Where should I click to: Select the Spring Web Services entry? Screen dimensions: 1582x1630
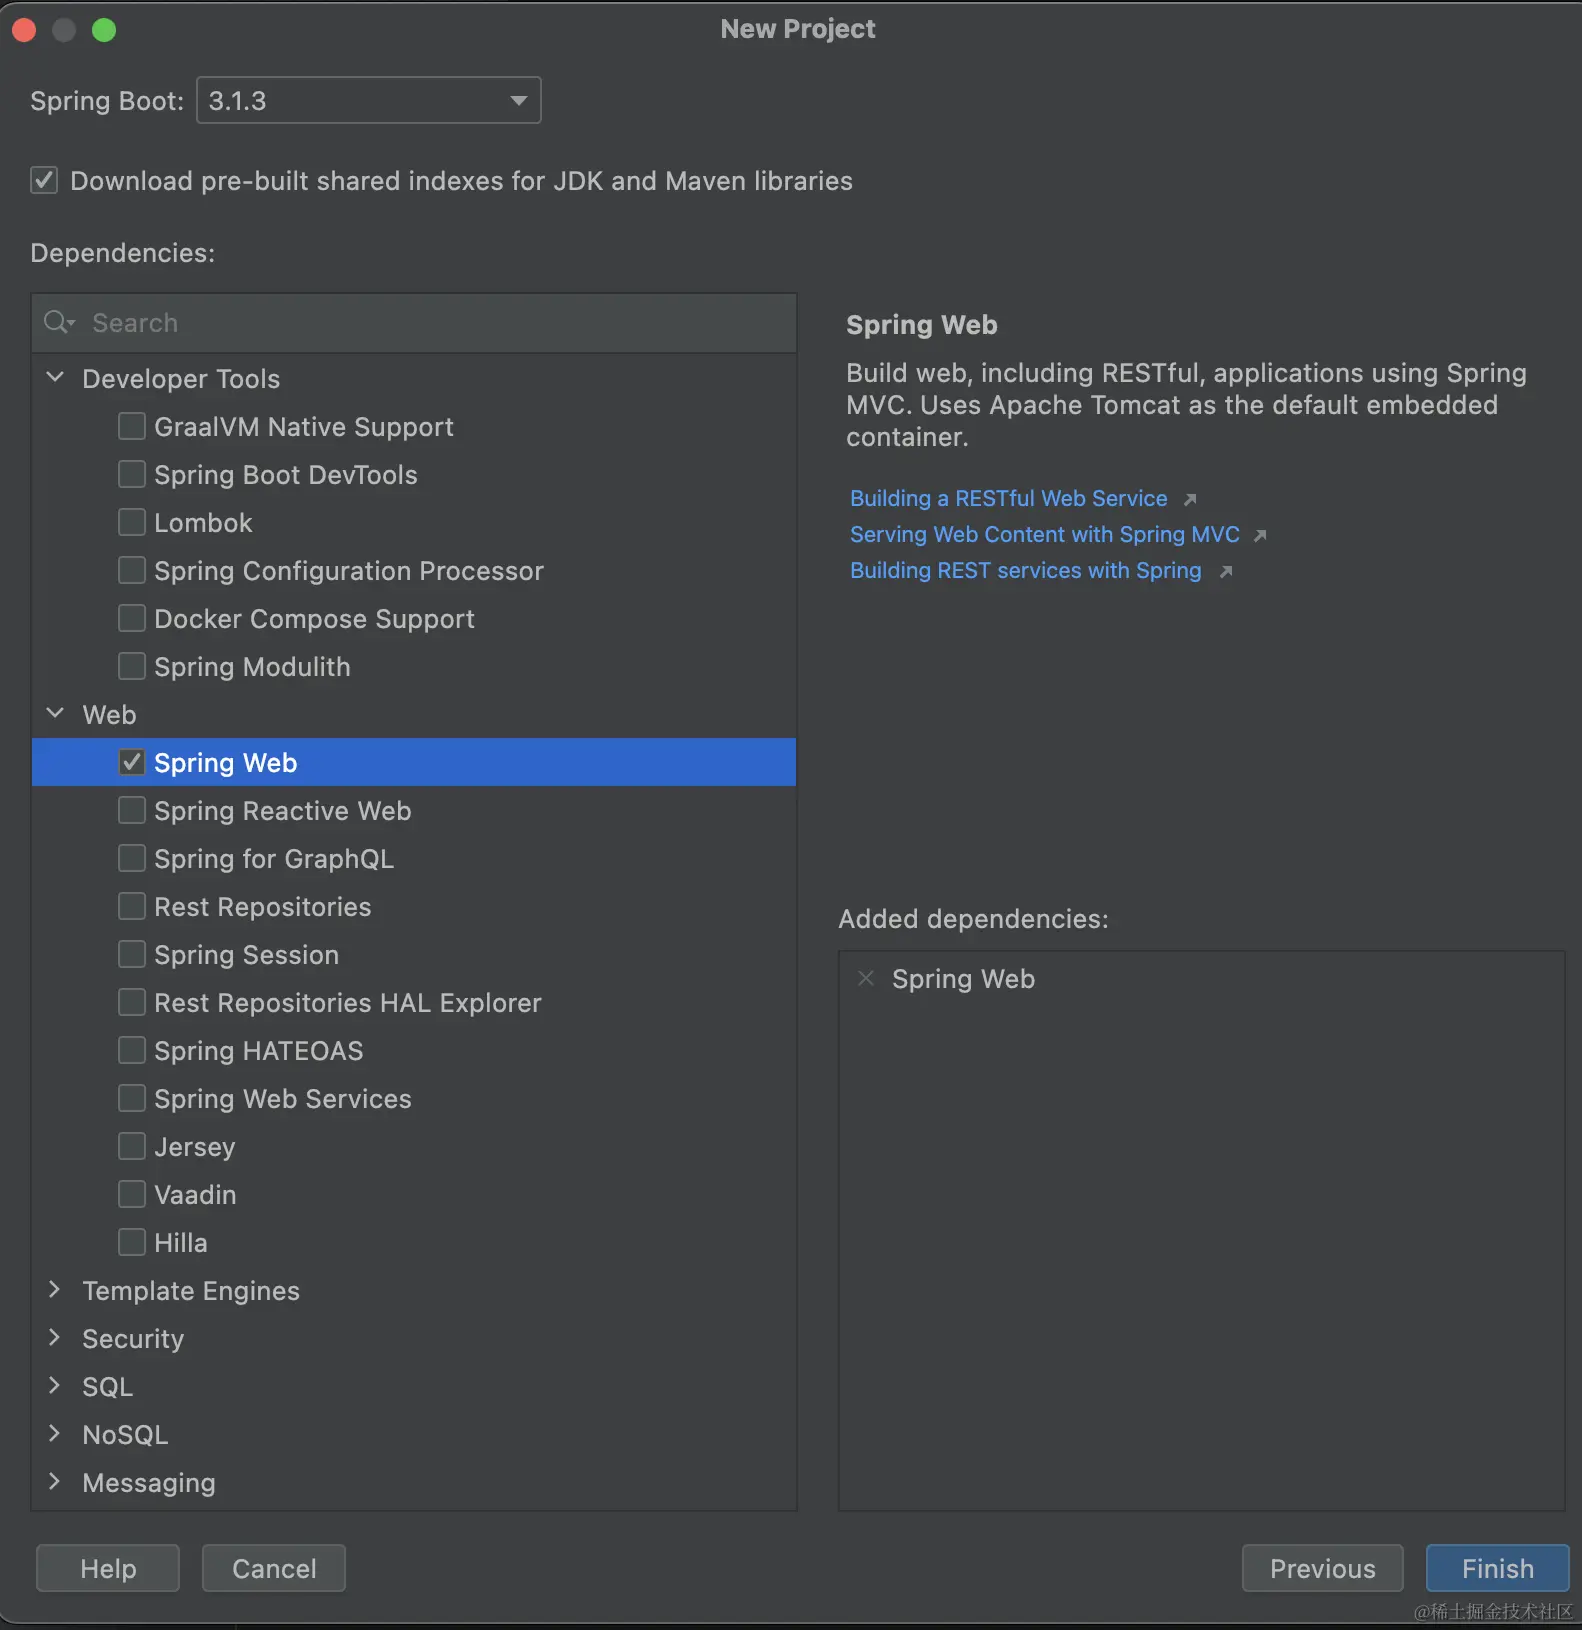[282, 1099]
